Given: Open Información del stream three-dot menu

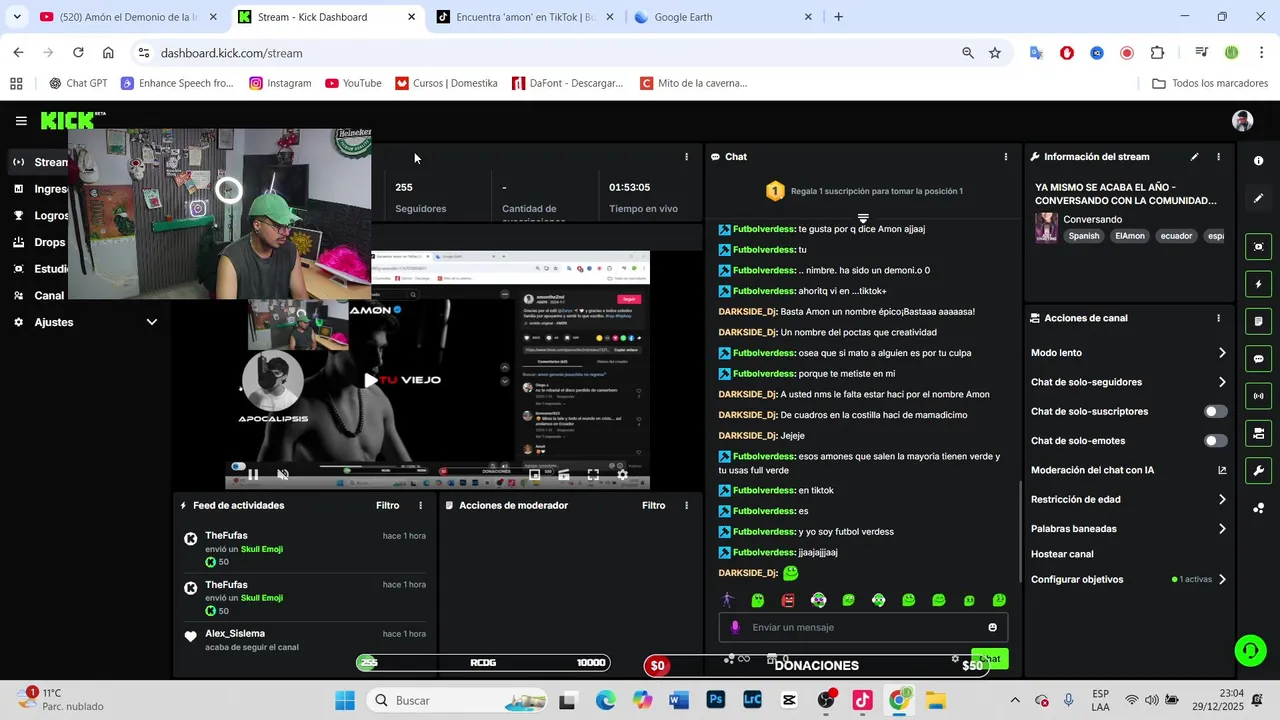Looking at the screenshot, I should click(1218, 157).
